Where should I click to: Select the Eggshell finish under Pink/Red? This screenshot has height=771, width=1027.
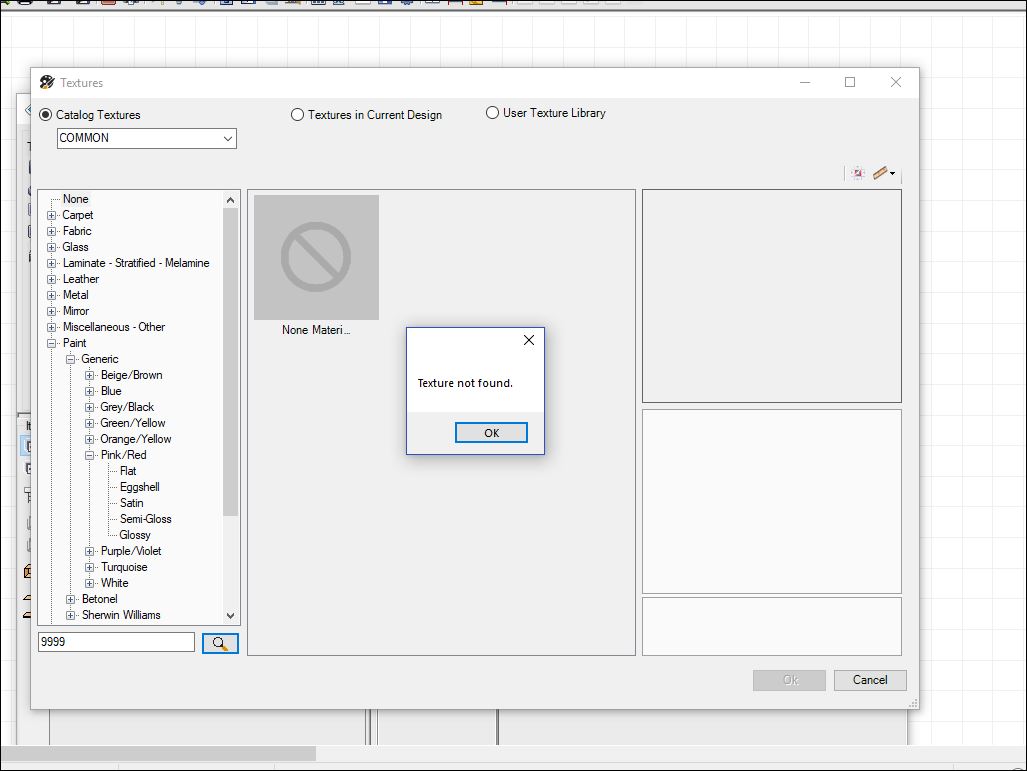tap(139, 487)
